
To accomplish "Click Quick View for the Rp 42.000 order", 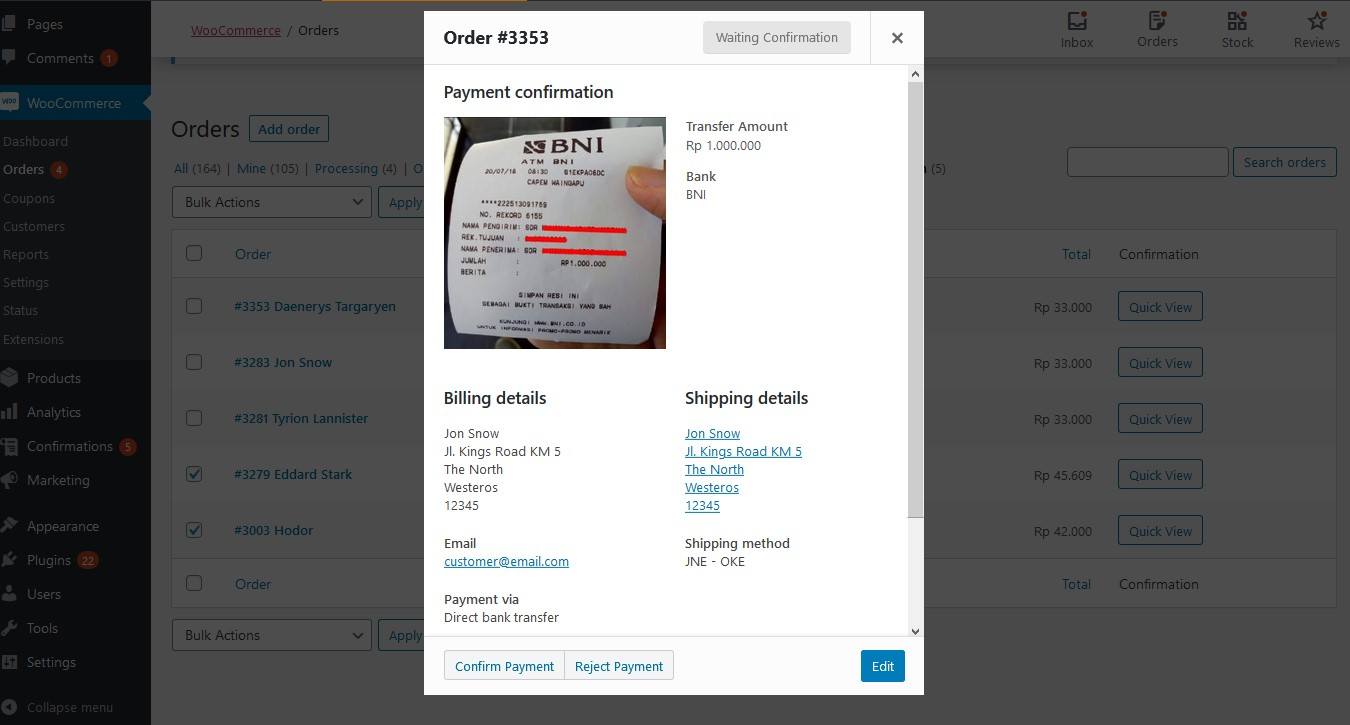I will [1160, 531].
